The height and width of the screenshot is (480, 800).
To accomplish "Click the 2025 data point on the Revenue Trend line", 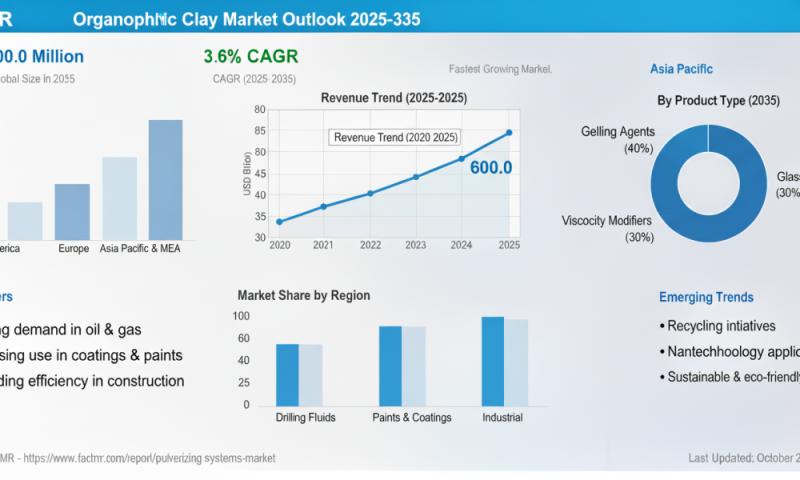I will (509, 132).
